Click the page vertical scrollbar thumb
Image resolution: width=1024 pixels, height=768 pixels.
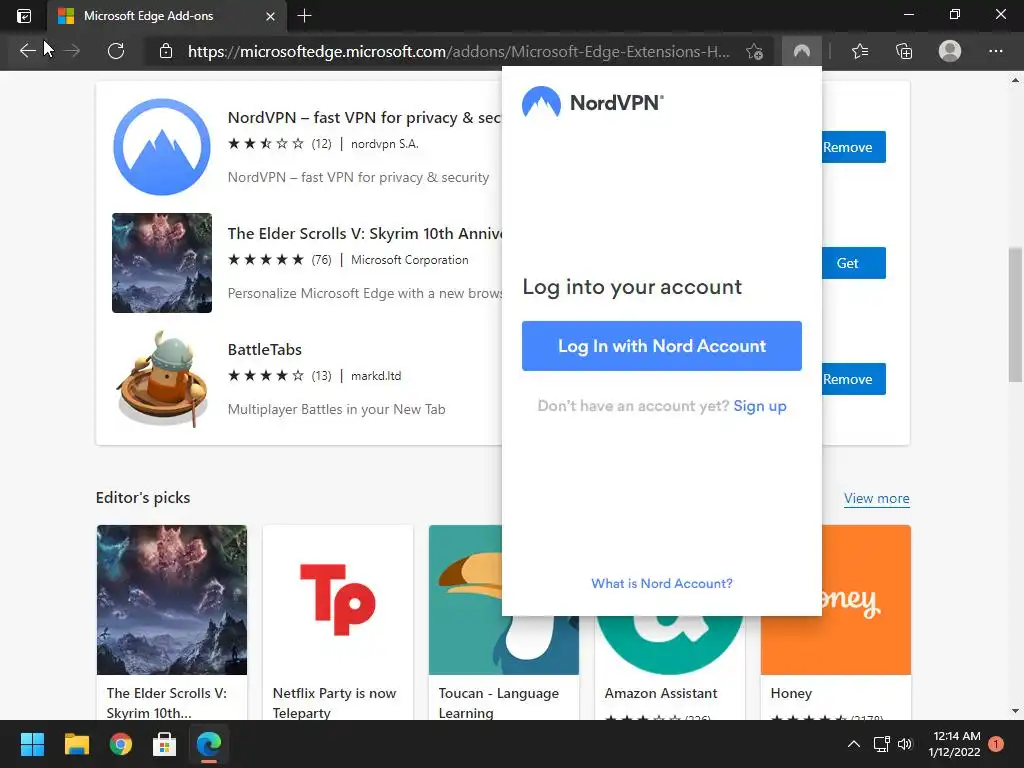(x=1015, y=314)
